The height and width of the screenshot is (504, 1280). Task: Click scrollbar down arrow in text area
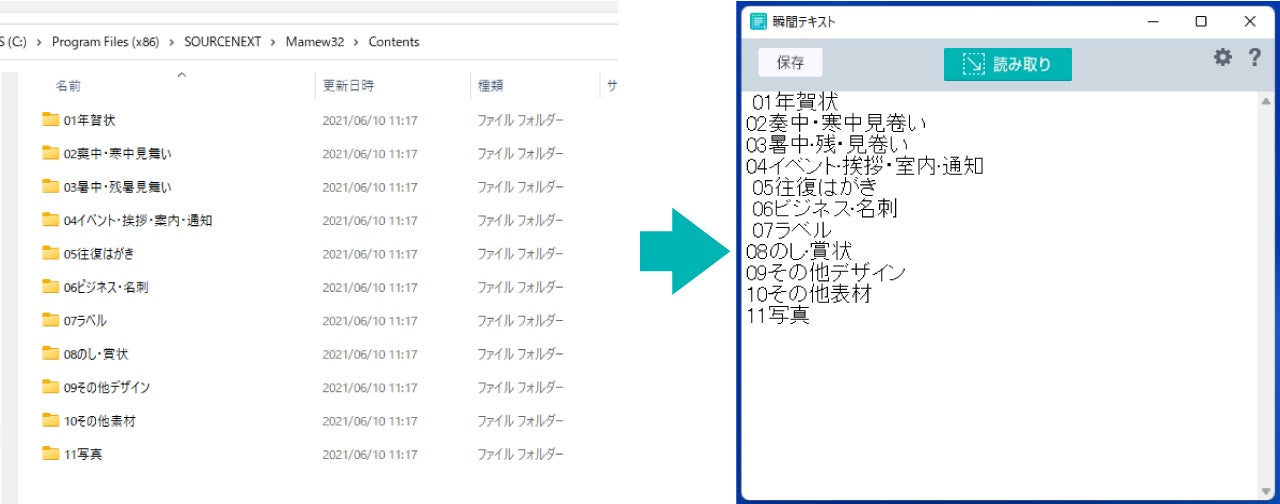[x=1266, y=490]
